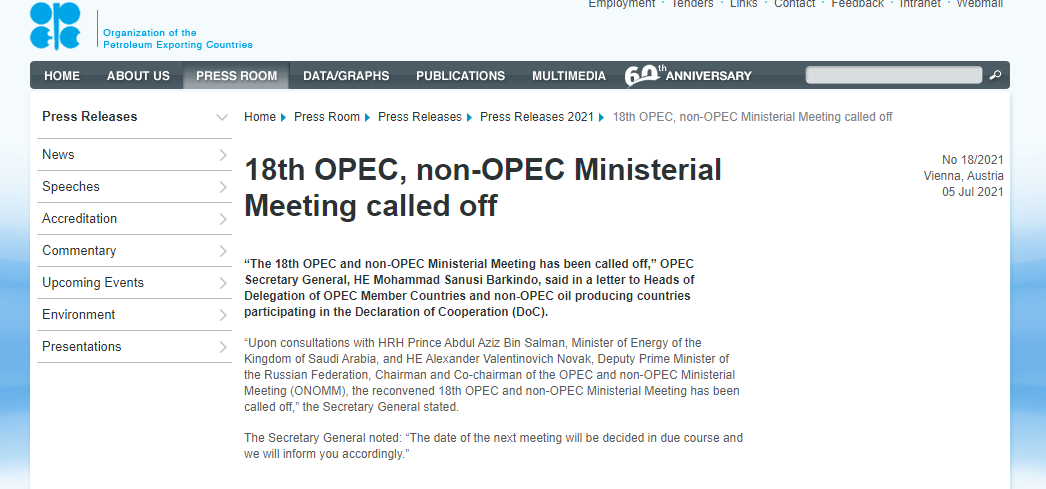Screen dimensions: 1046x489
Task: Open the ABOUT US menu
Action: (x=138, y=76)
